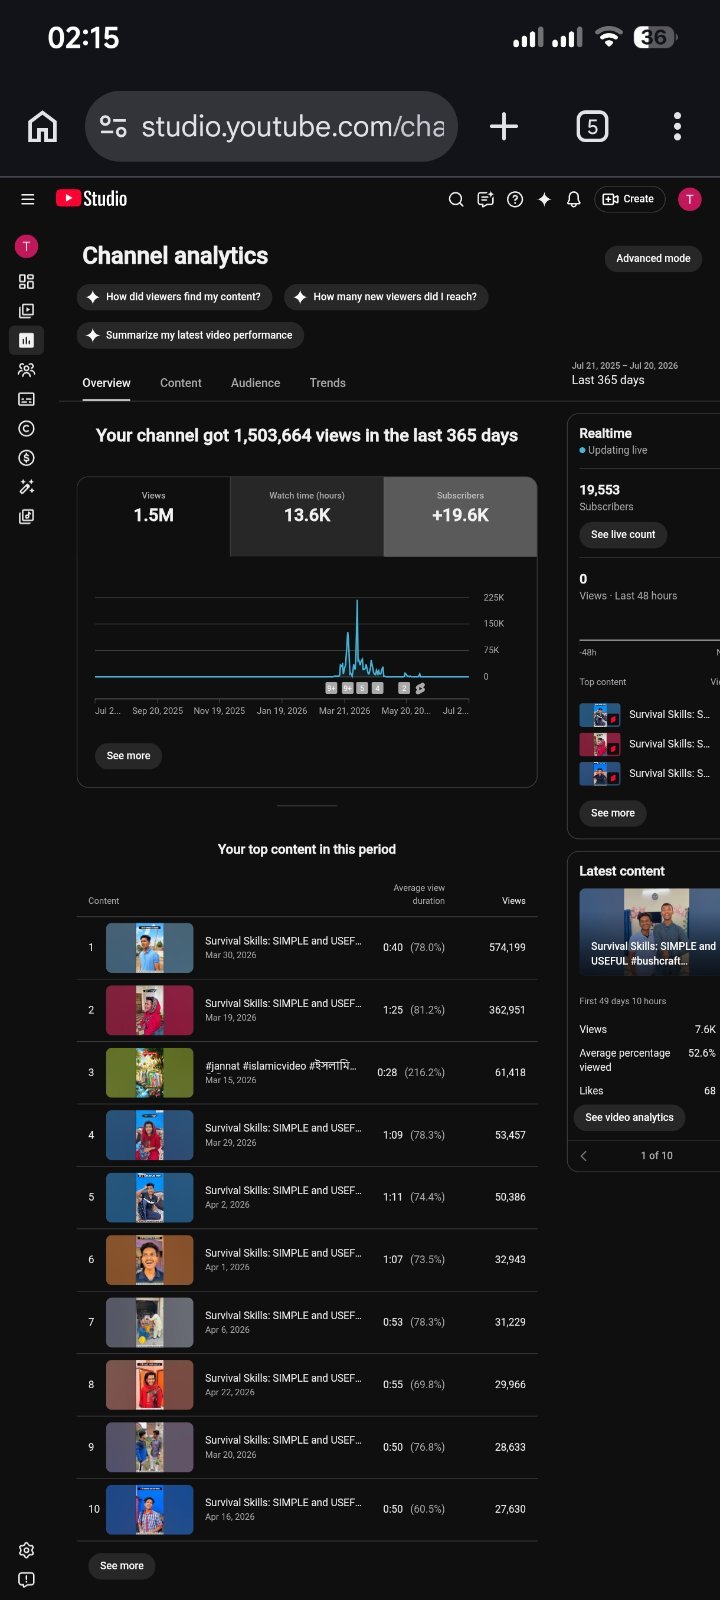Click the Shorts marker icon under chart

coord(420,688)
